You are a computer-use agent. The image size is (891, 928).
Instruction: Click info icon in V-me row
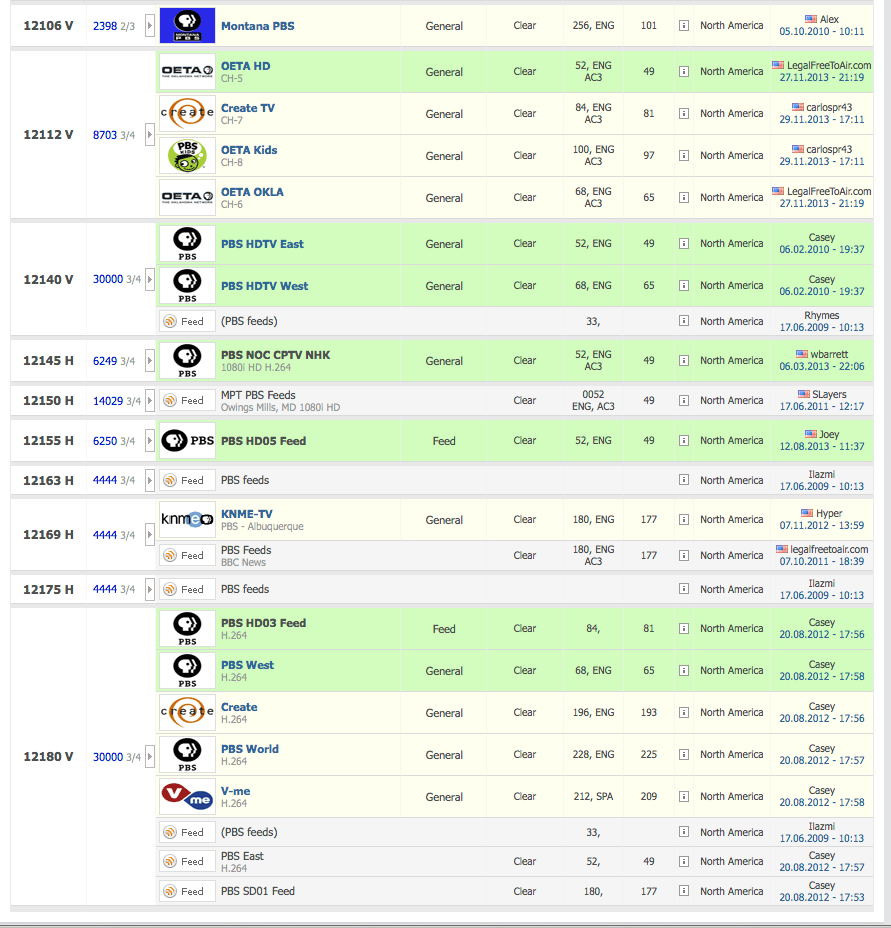(684, 797)
